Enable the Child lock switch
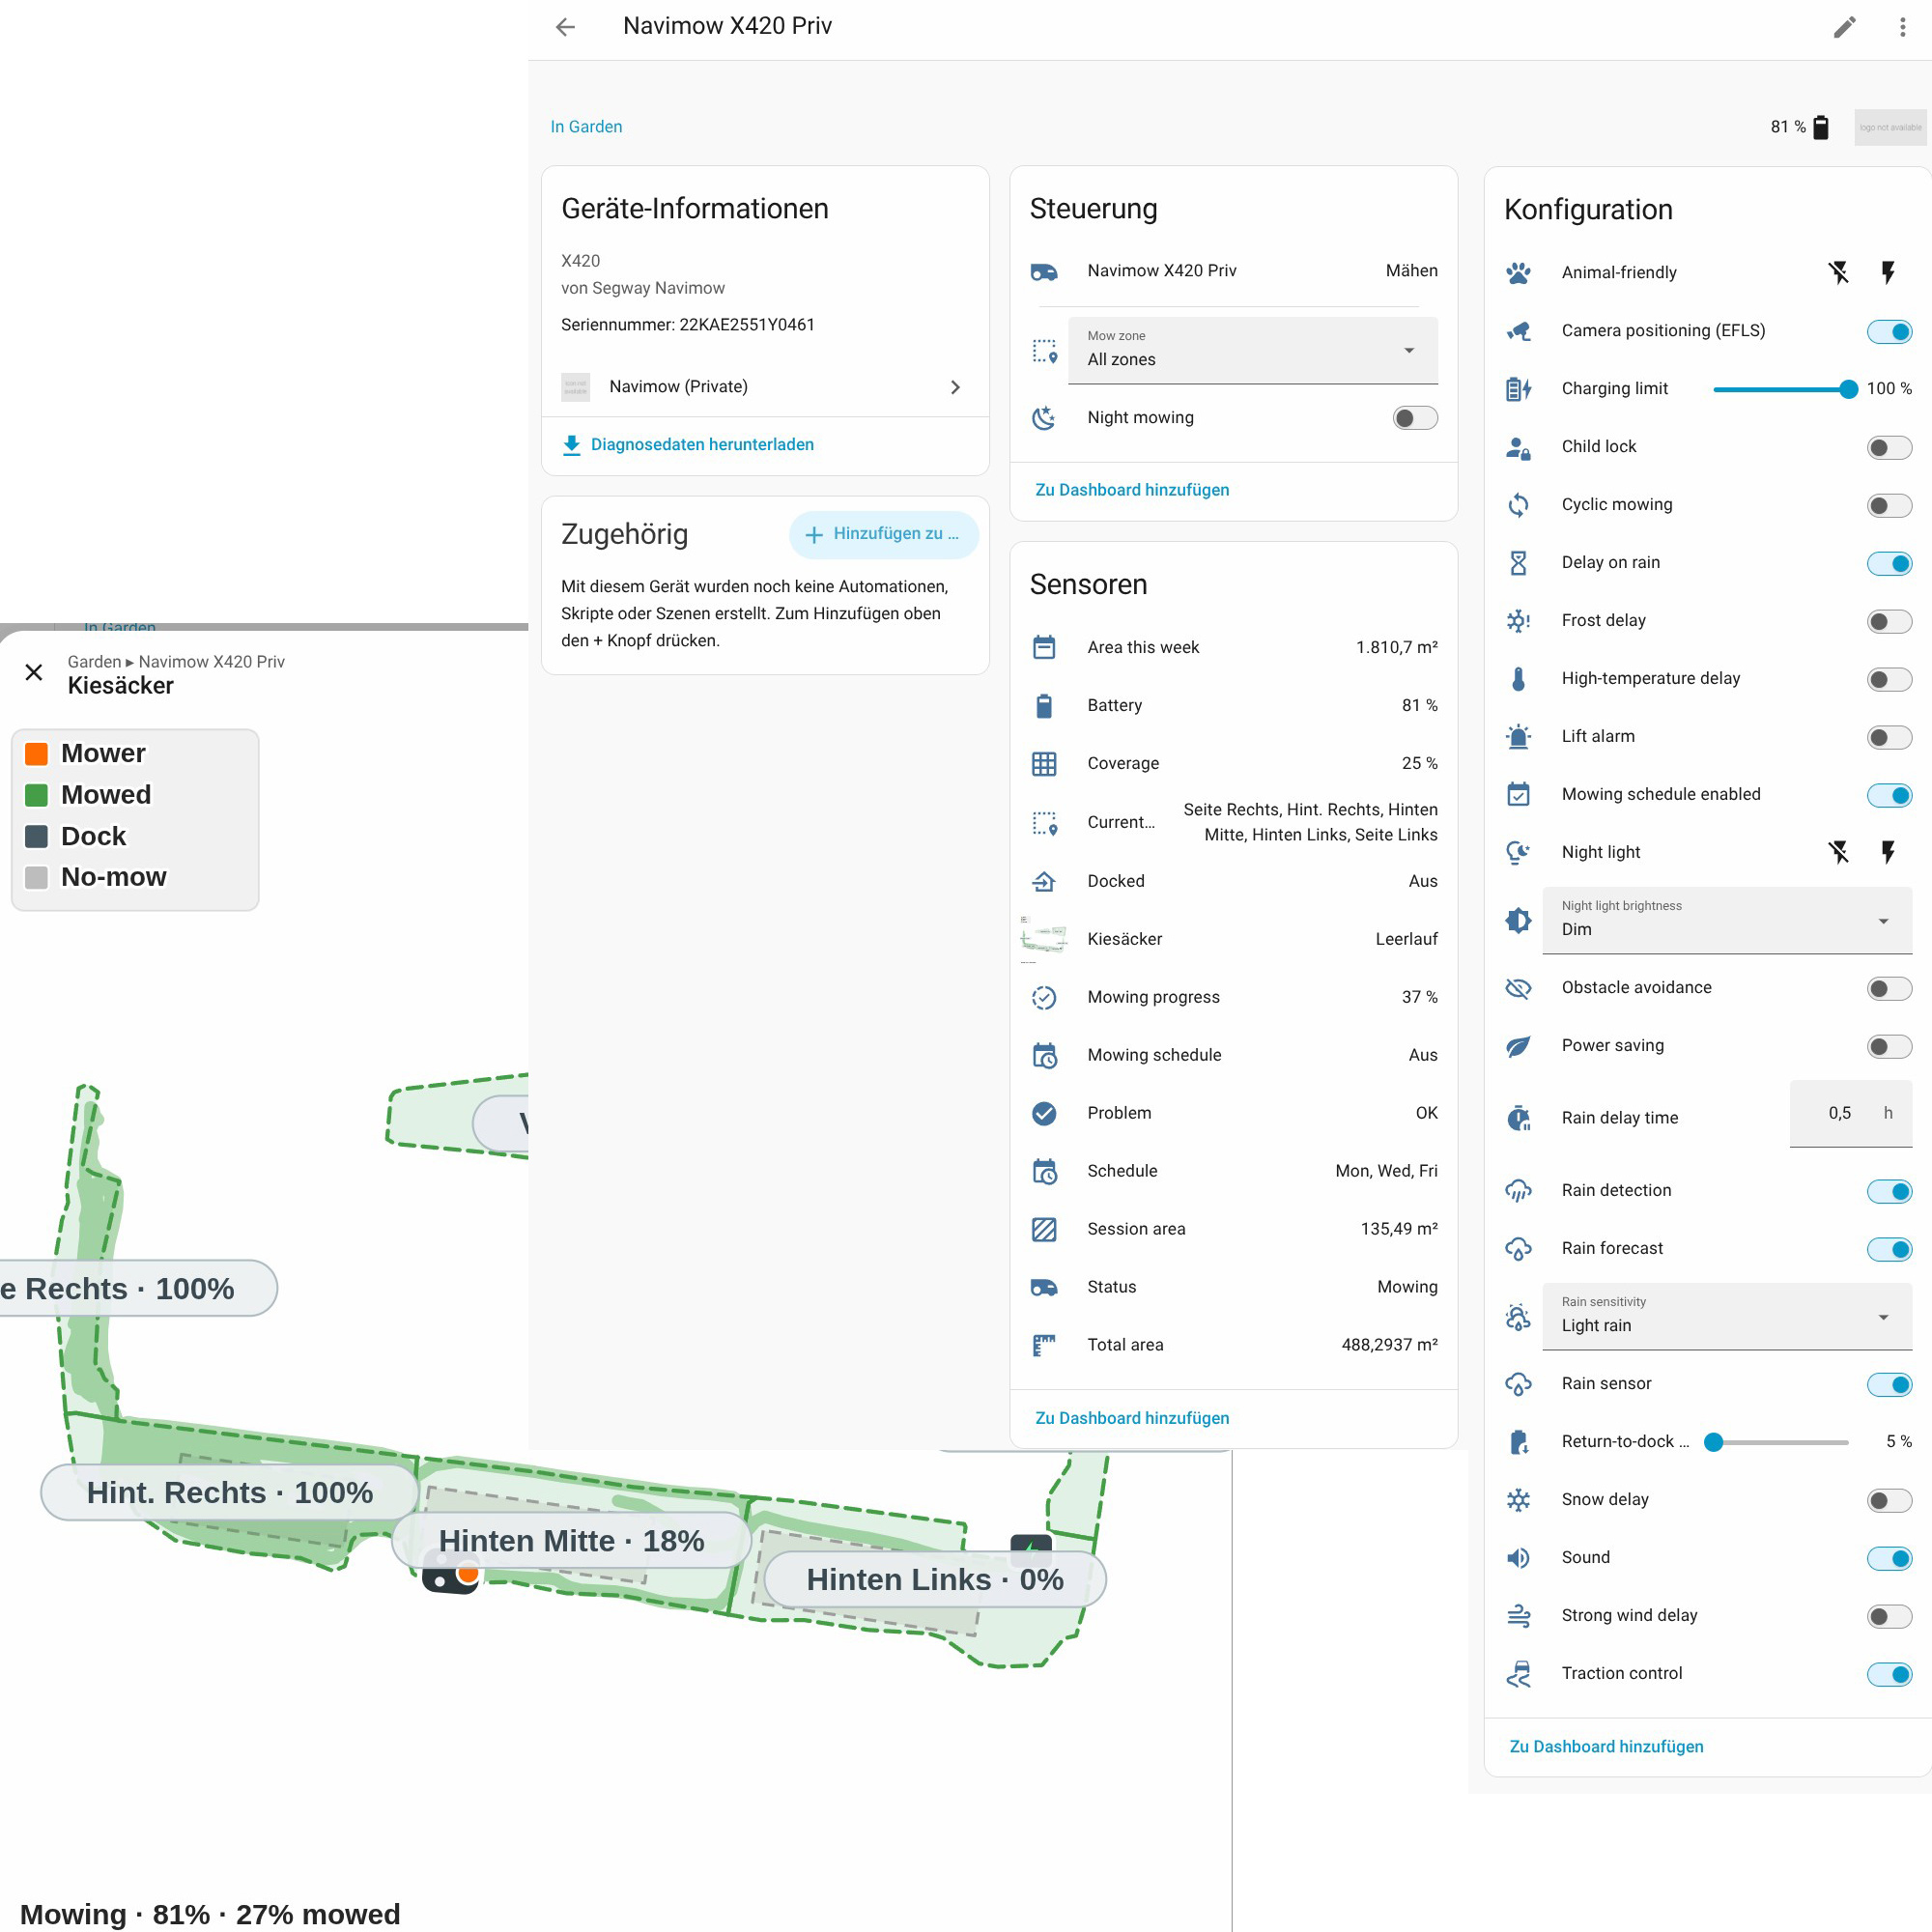 [x=1889, y=447]
